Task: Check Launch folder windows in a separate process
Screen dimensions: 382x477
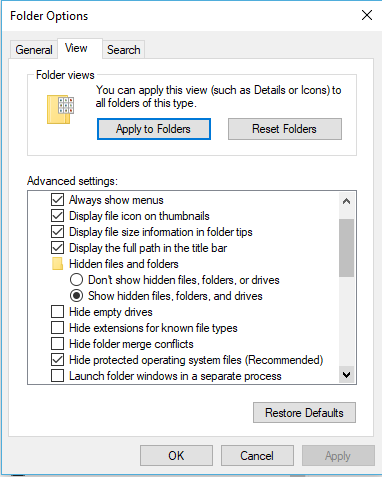Action: pos(57,376)
